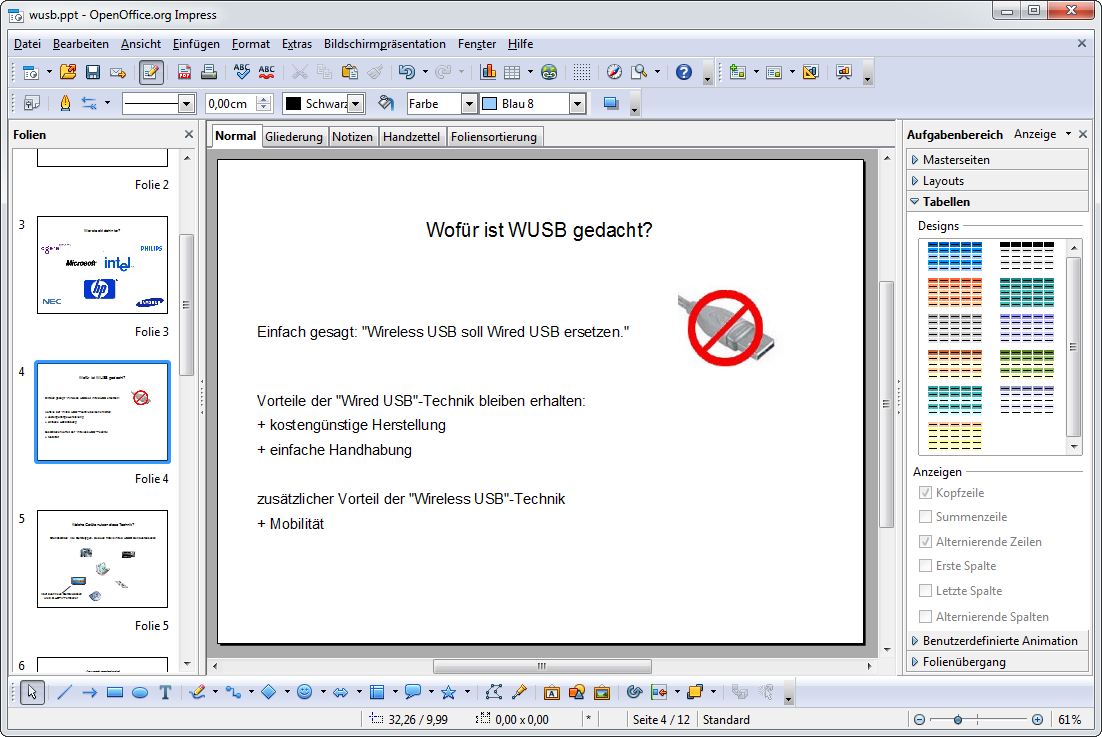Image resolution: width=1102 pixels, height=737 pixels.
Task: Select the Folie 5 thumbnail
Action: (x=102, y=559)
